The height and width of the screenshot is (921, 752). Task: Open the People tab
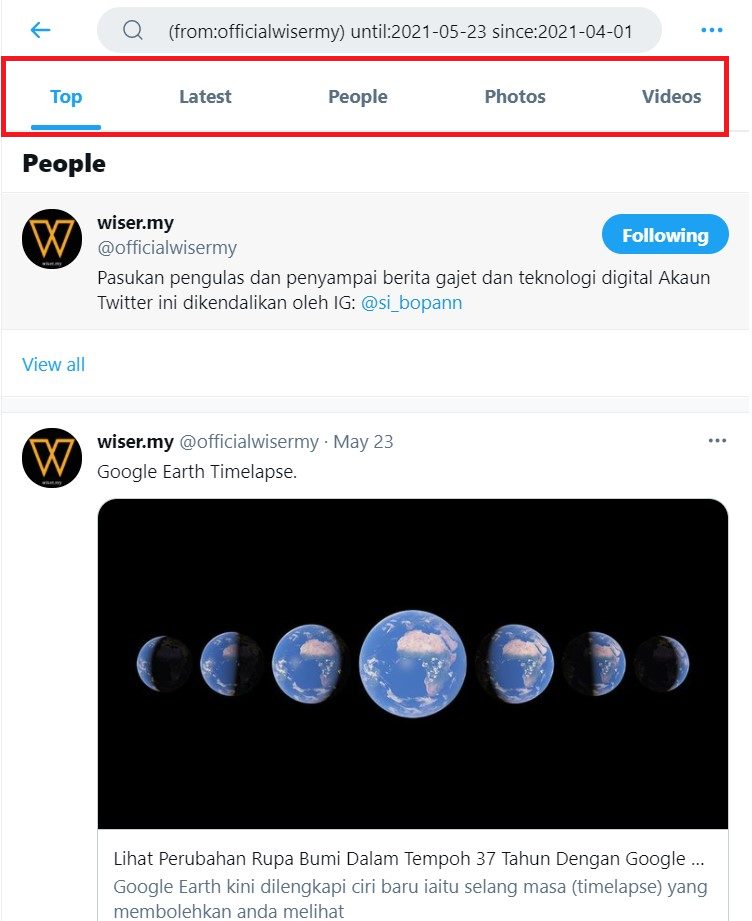[357, 97]
